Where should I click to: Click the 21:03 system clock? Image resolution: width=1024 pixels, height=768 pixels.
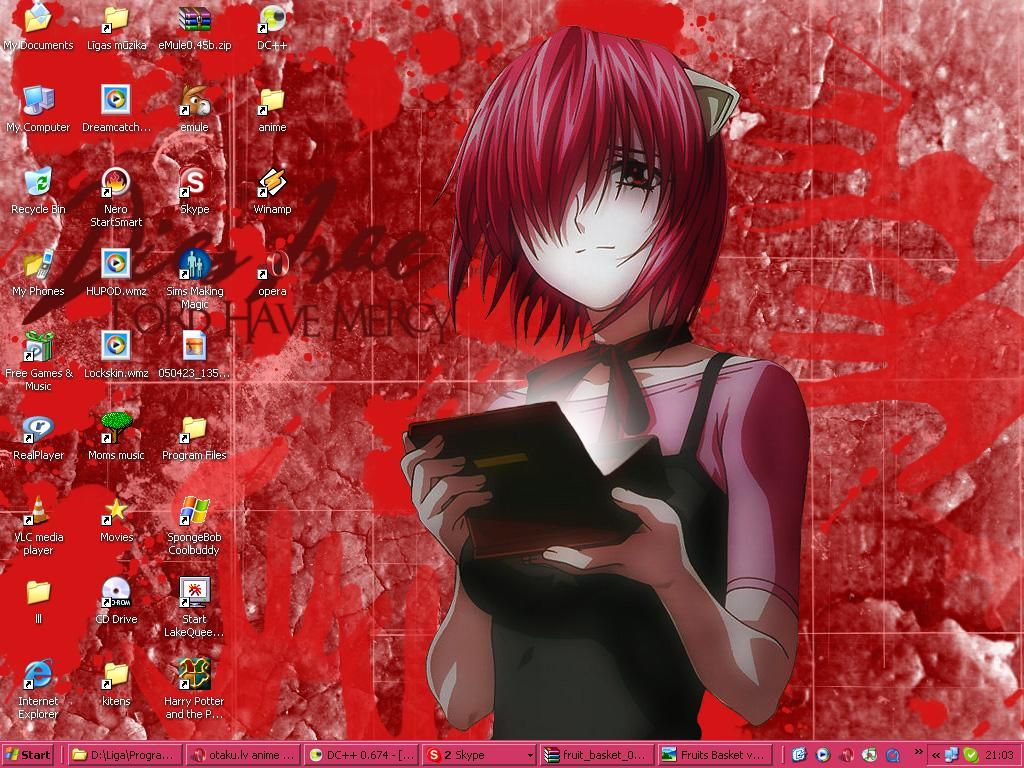tap(999, 755)
